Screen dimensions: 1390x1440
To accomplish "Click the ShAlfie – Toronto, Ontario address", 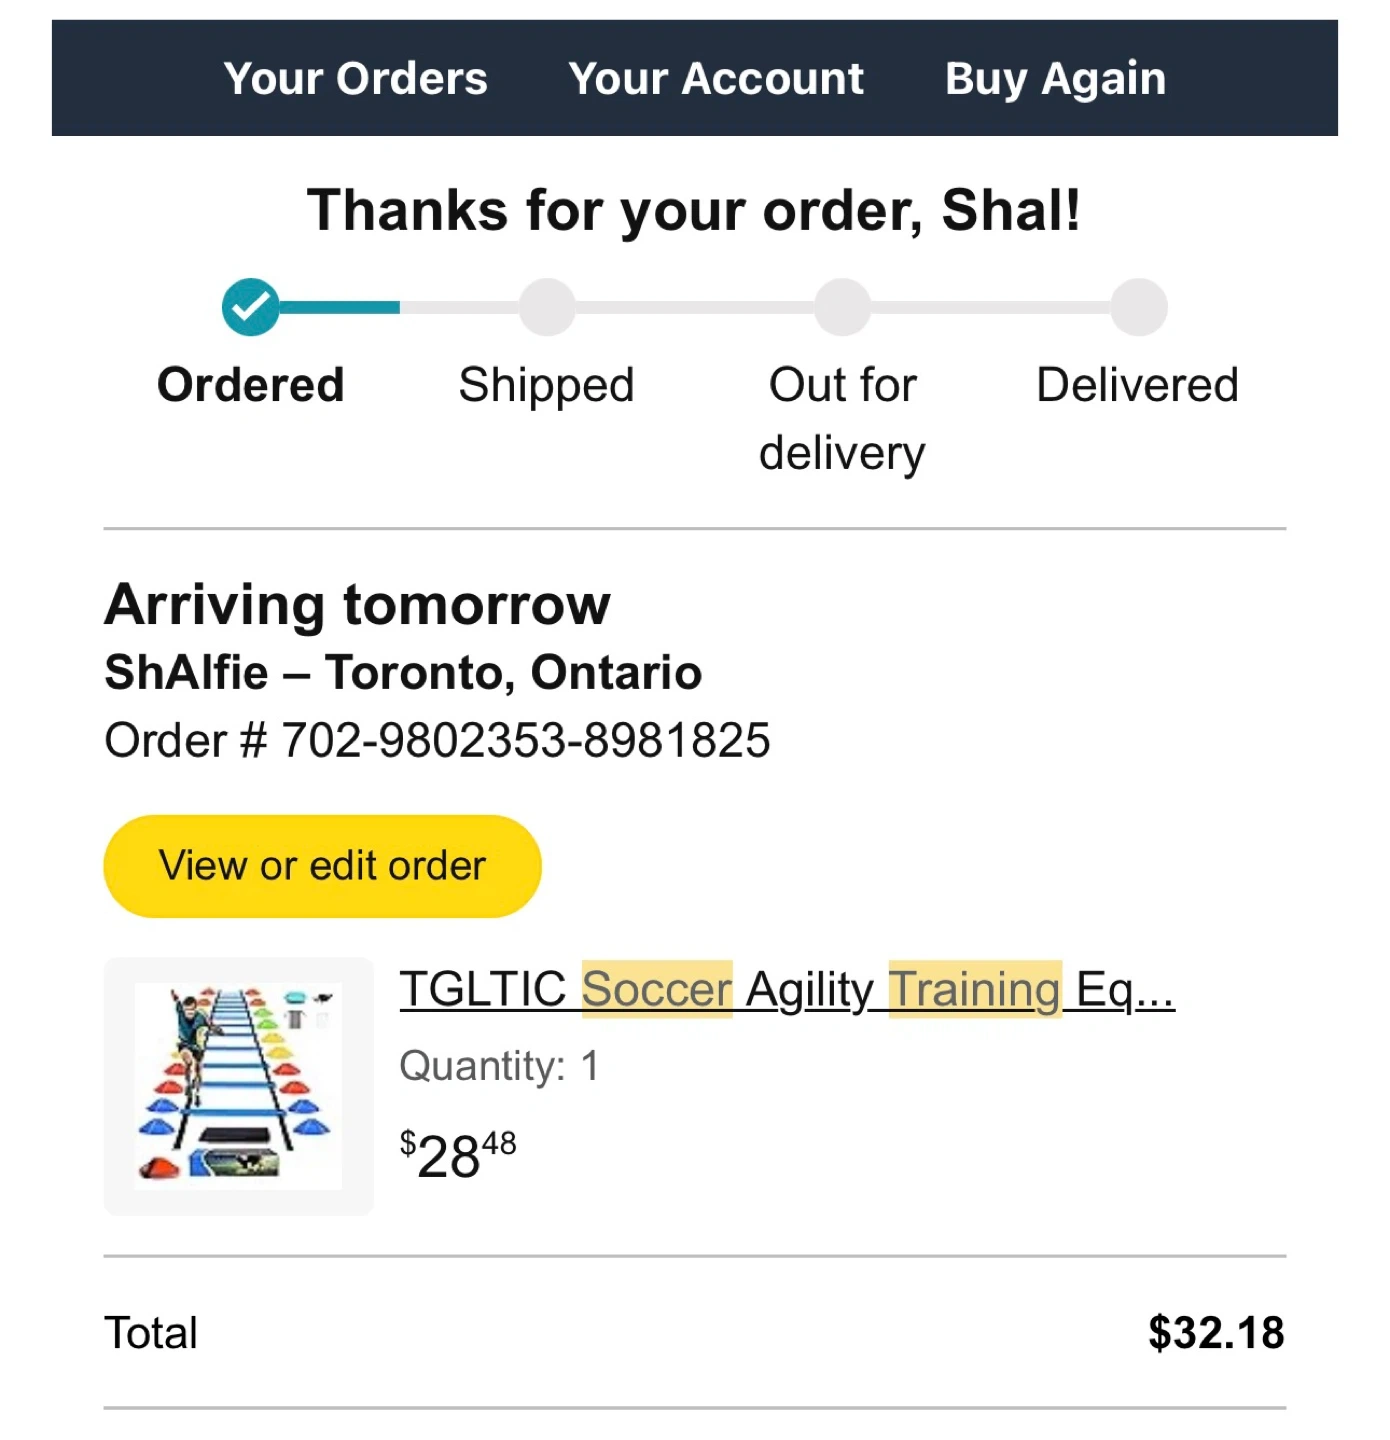I will coord(403,673).
